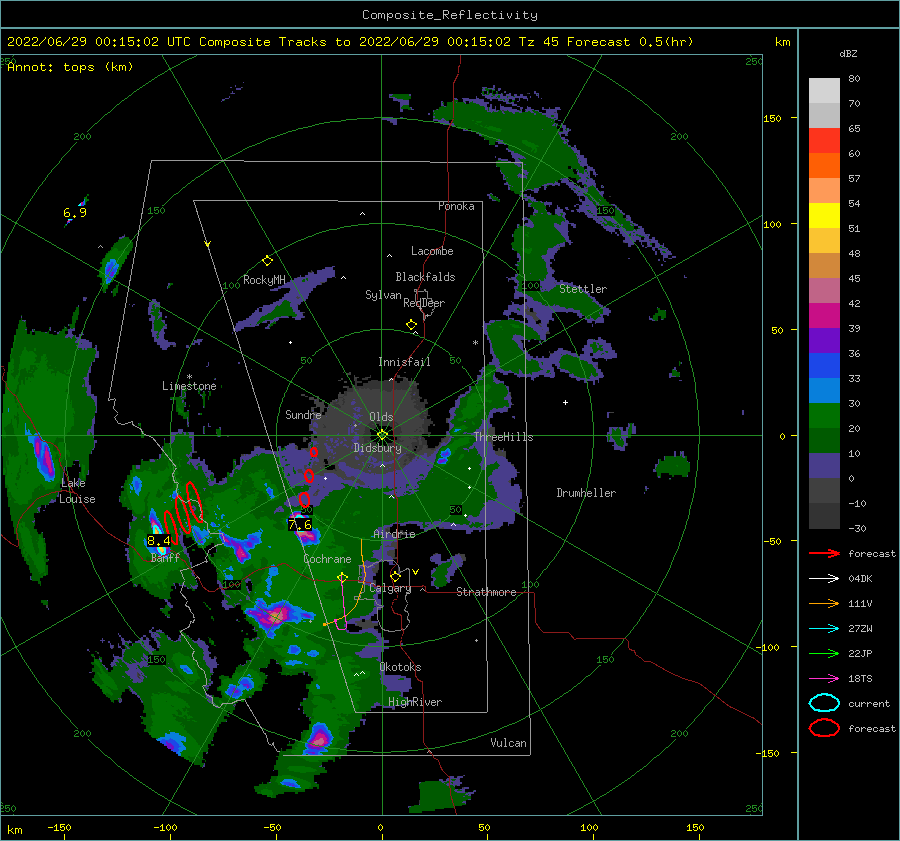Click the Sundre city label

[x=304, y=415]
